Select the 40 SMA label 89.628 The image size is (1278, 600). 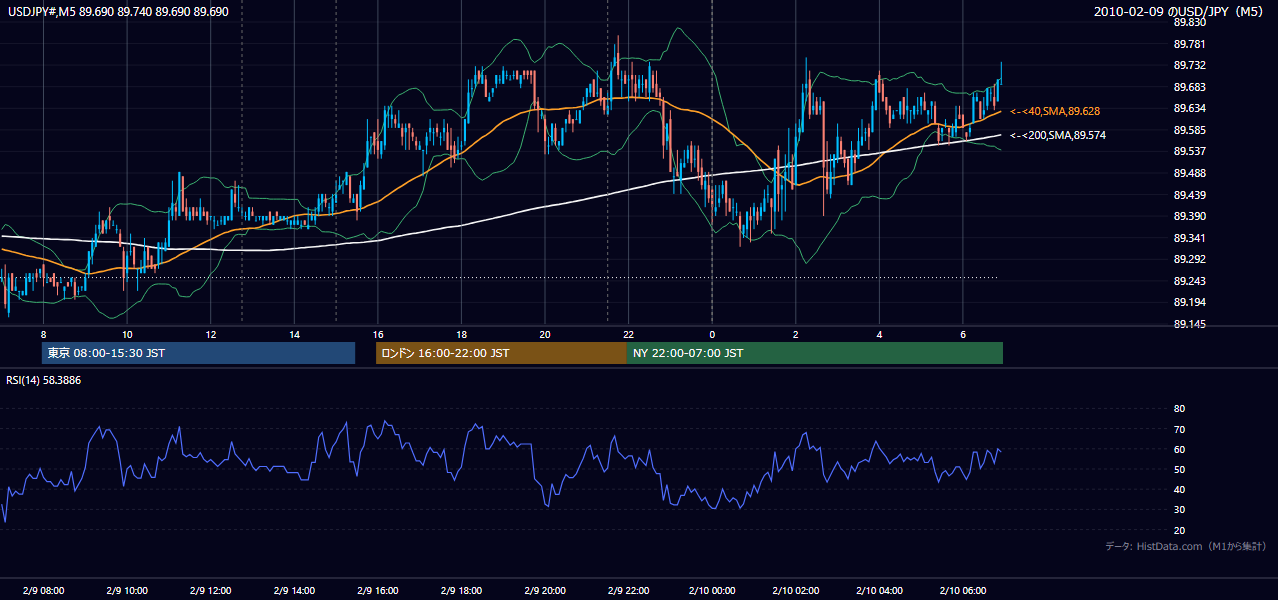(x=1055, y=111)
